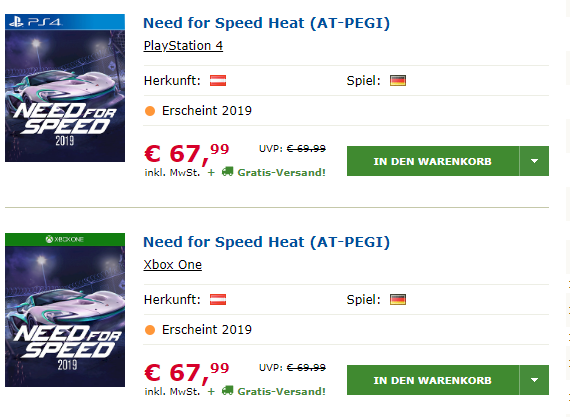This screenshot has width=576, height=419.
Task: Click orange availability dot for PS4 version
Action: pyautogui.click(x=150, y=111)
